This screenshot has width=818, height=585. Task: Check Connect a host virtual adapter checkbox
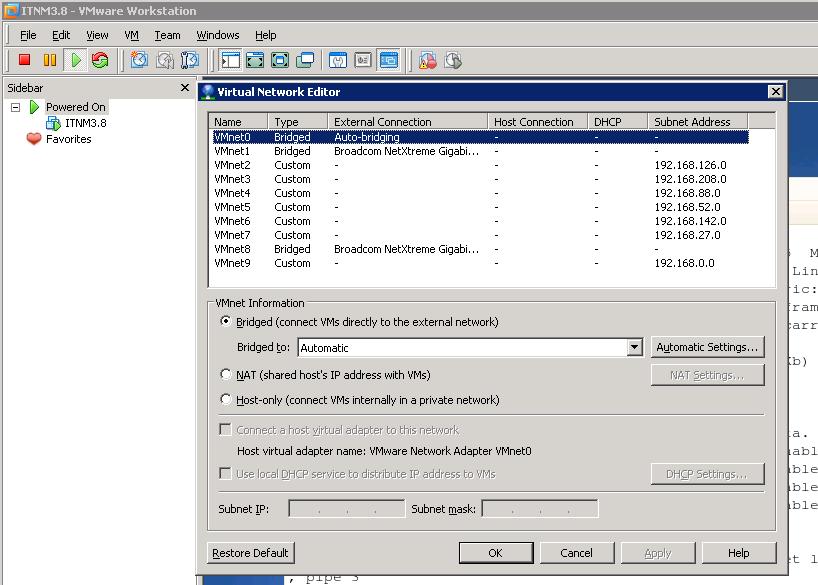tap(225, 429)
